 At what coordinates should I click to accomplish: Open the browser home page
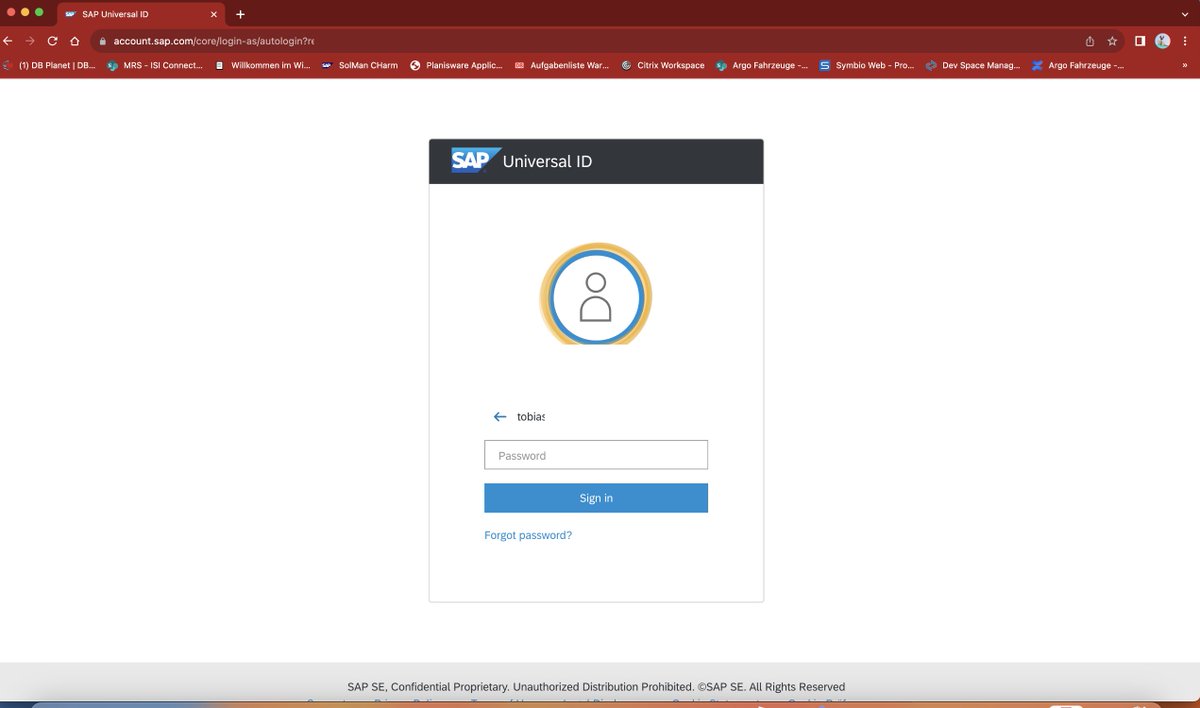point(74,41)
